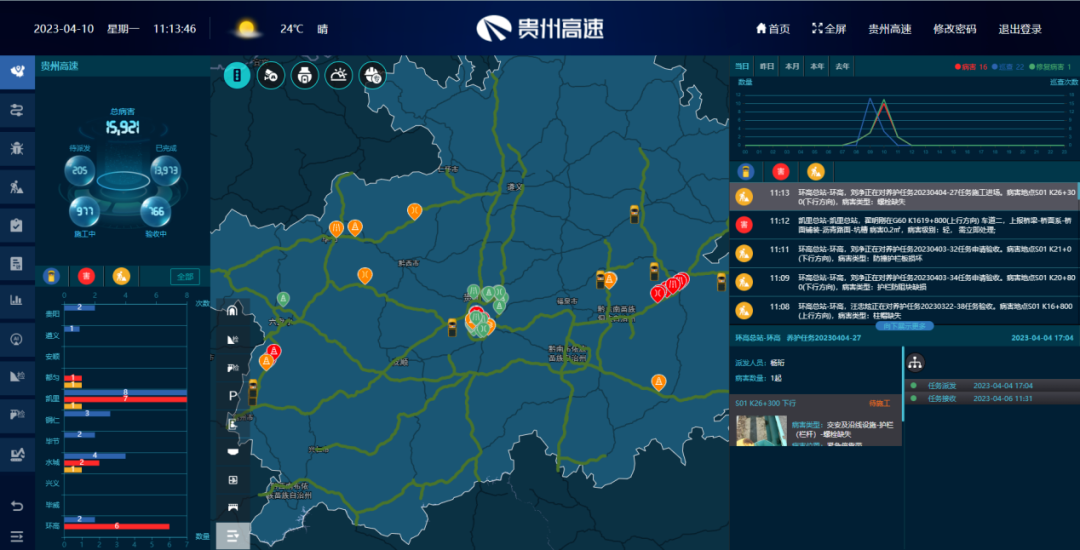Open the bar chart statistics sidebar icon
1080x550 pixels.
click(x=17, y=300)
